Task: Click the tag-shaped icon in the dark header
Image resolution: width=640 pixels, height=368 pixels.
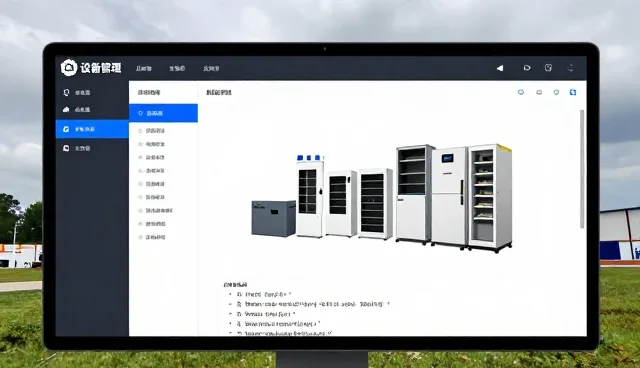Action: [527, 68]
